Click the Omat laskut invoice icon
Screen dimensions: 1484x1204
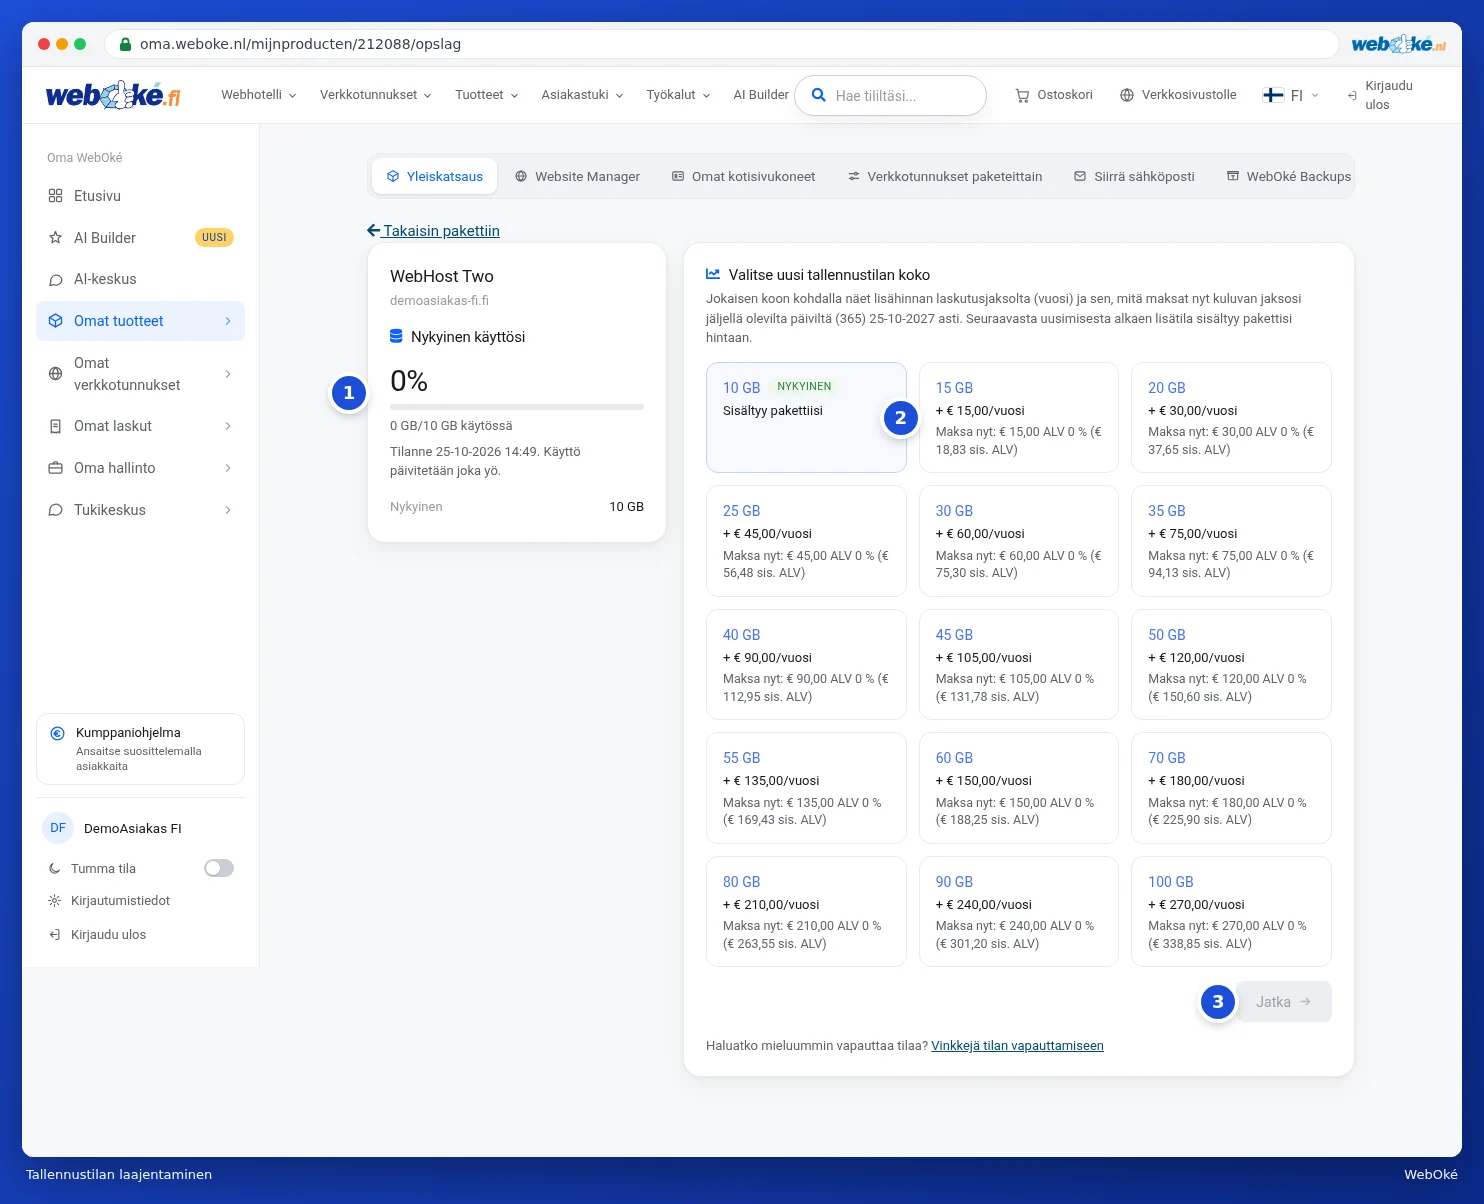(56, 426)
